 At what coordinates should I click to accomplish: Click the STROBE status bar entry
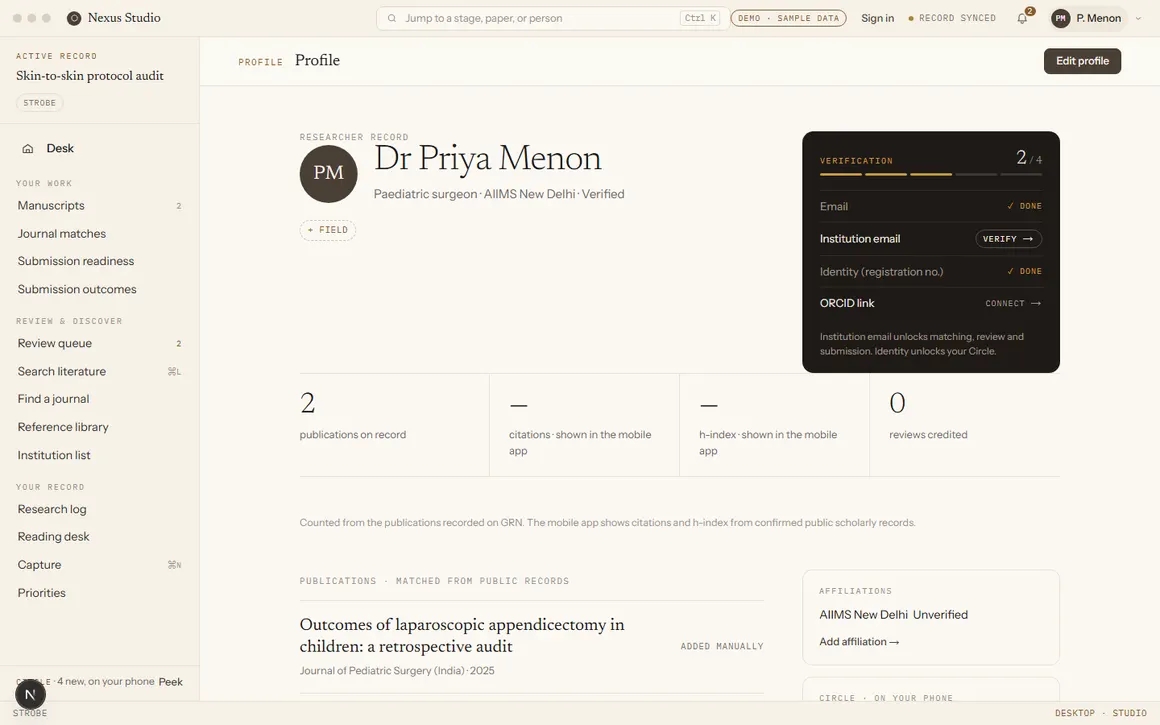click(30, 713)
